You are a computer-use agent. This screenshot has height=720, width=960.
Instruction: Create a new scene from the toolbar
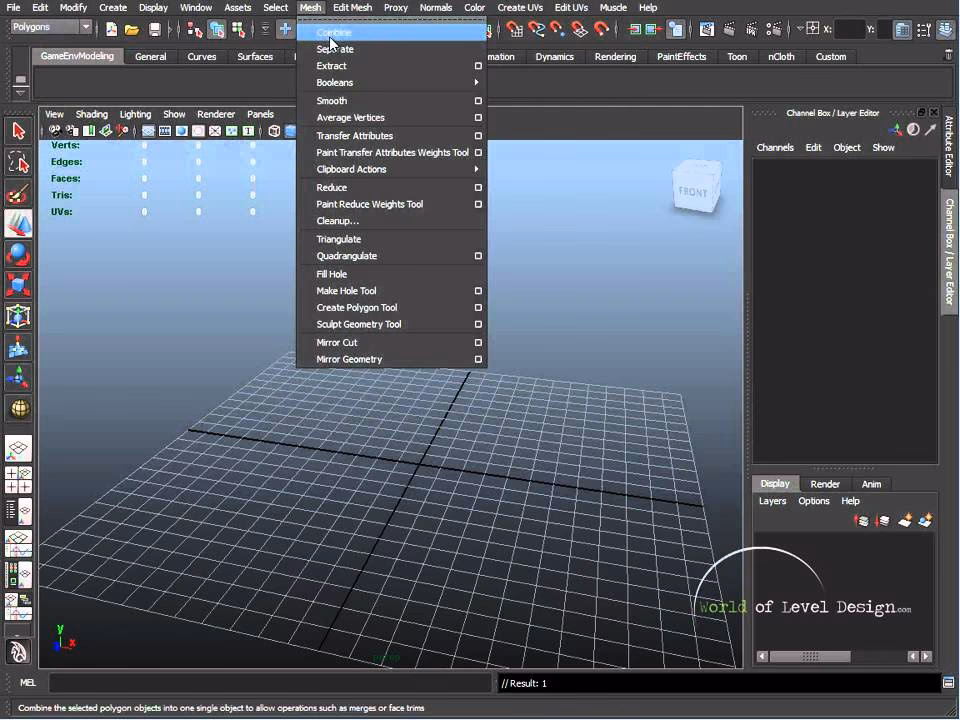coord(111,29)
